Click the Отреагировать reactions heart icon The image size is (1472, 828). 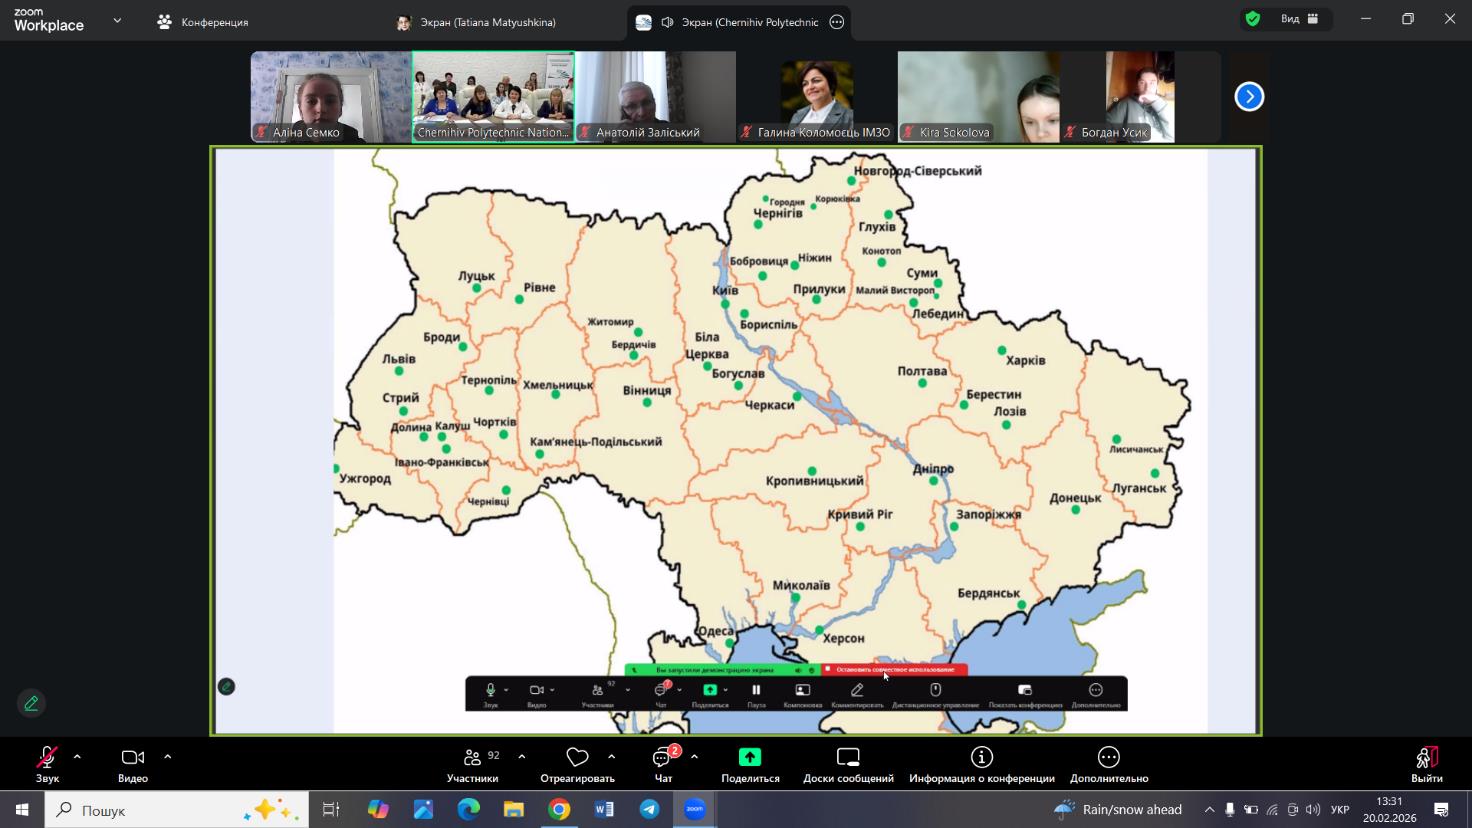pos(577,757)
